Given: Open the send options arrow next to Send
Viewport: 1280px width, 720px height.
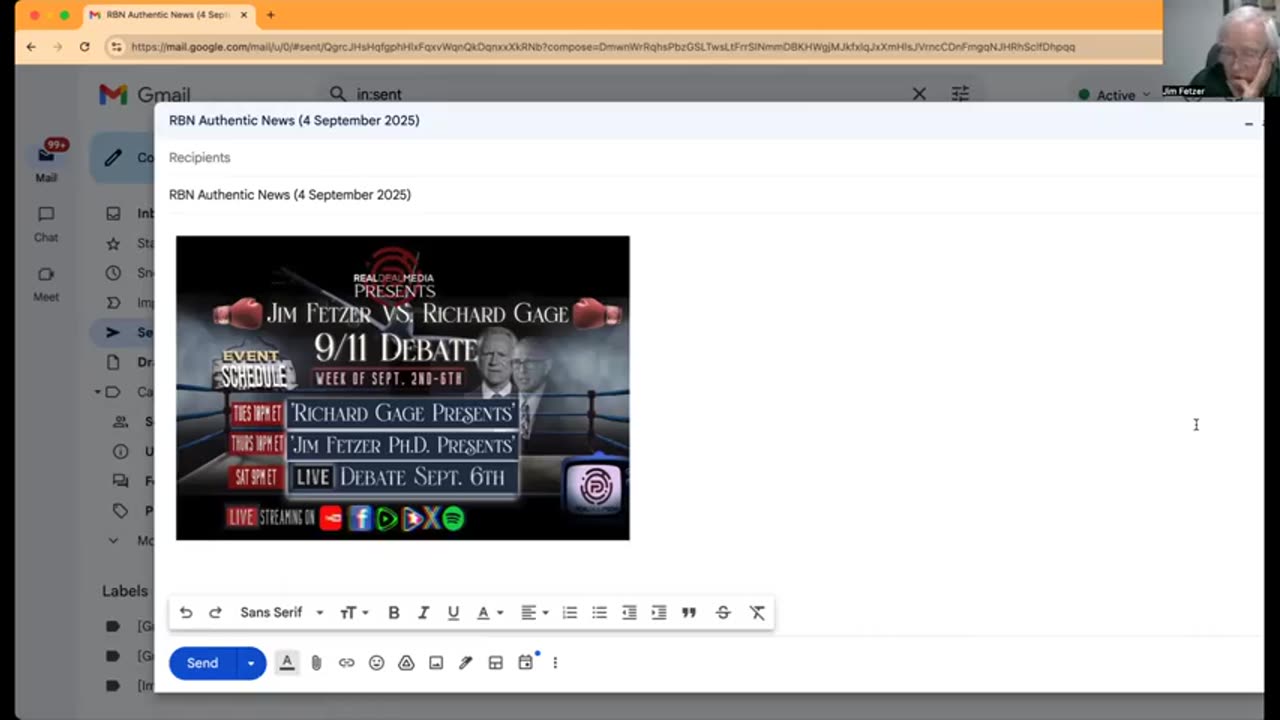Looking at the screenshot, I should pos(251,663).
